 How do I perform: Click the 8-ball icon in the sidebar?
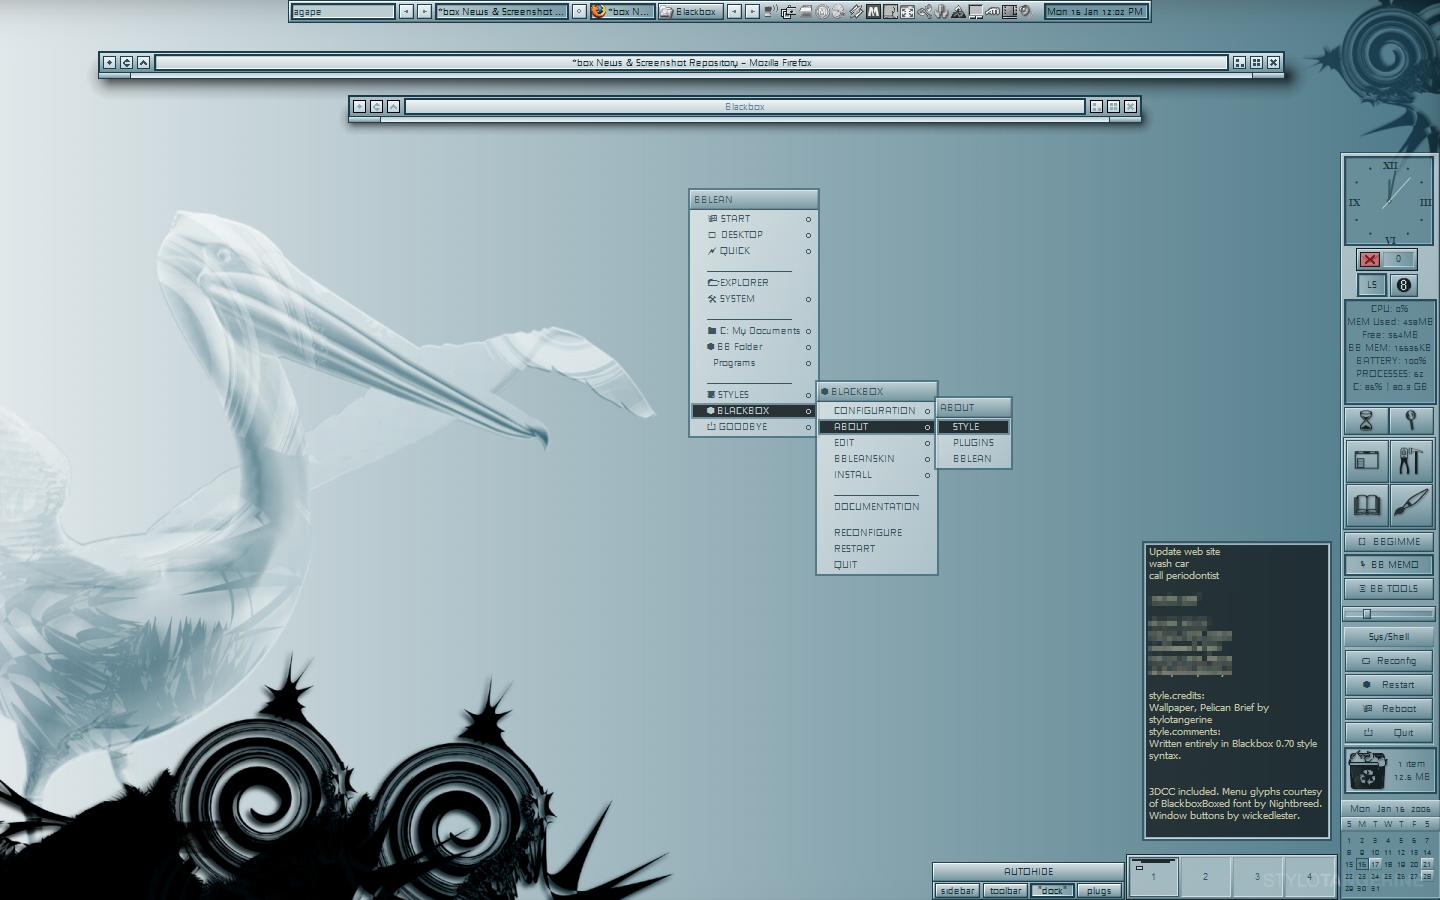click(1403, 285)
